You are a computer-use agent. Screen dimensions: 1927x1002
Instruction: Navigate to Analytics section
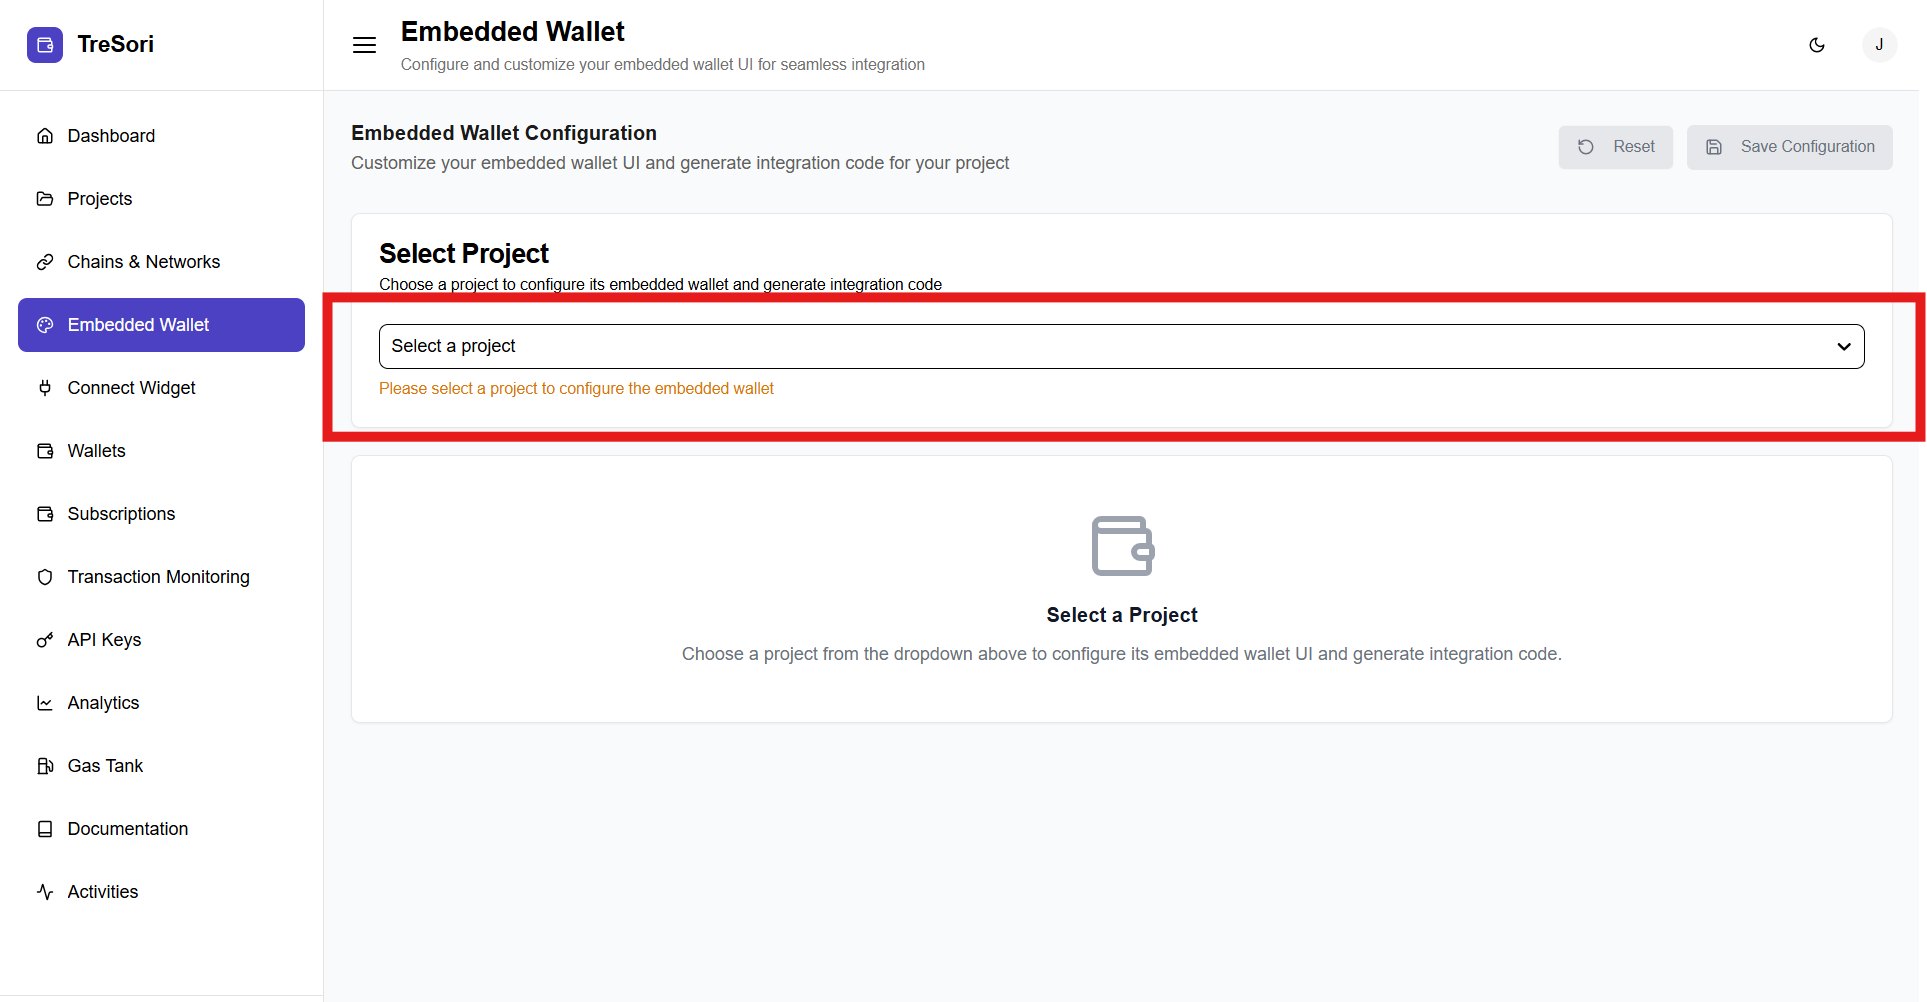(x=103, y=703)
